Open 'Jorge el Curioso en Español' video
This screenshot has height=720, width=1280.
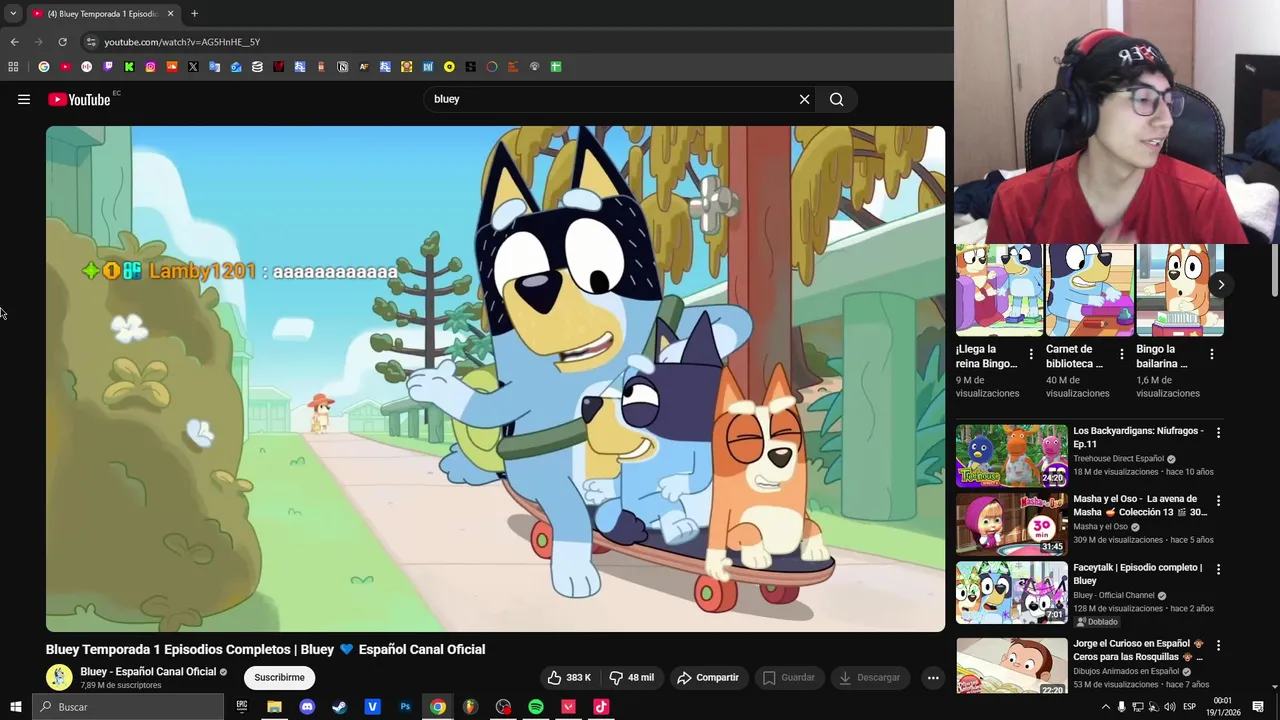(1138, 650)
